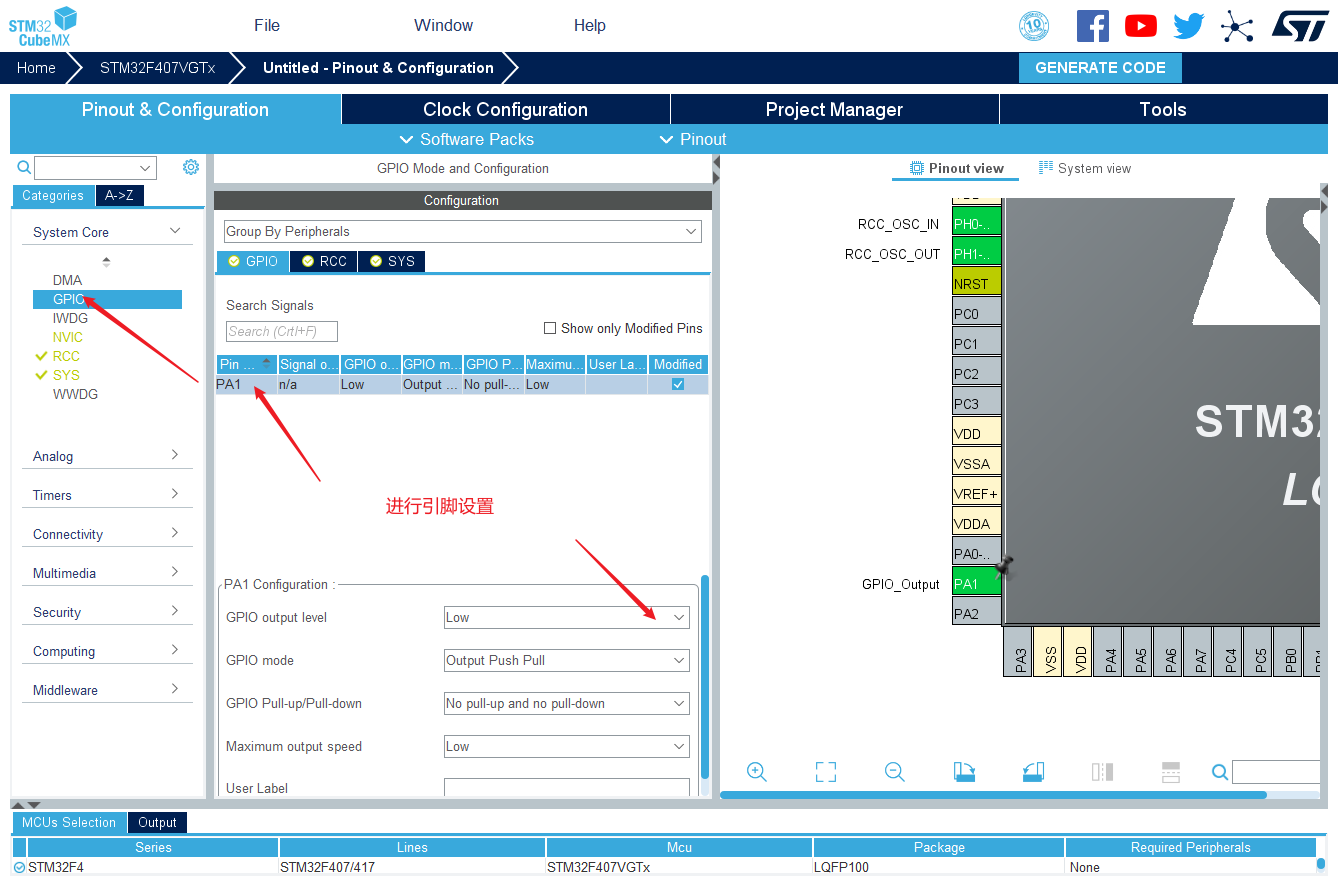Viewport: 1338px width, 886px height.
Task: Click the ST logo icon
Action: [x=1300, y=26]
